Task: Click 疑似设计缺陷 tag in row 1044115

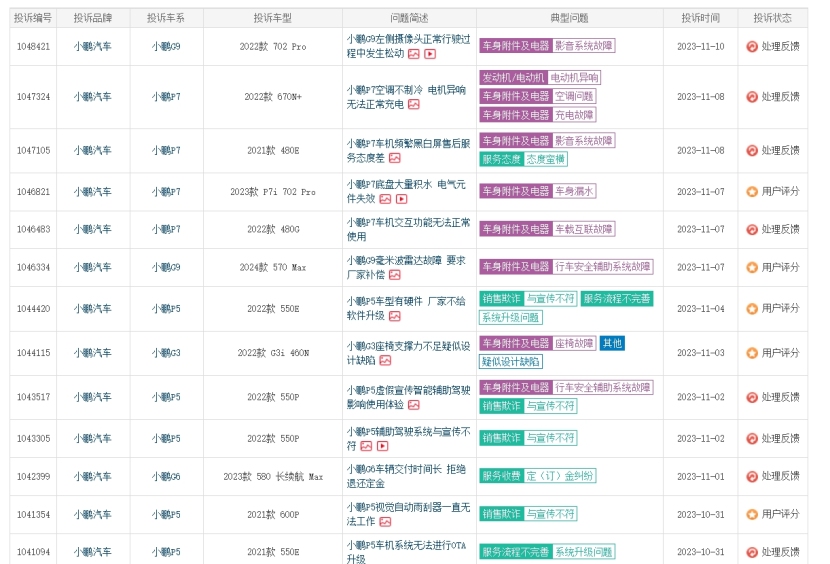Action: pyautogui.click(x=511, y=362)
